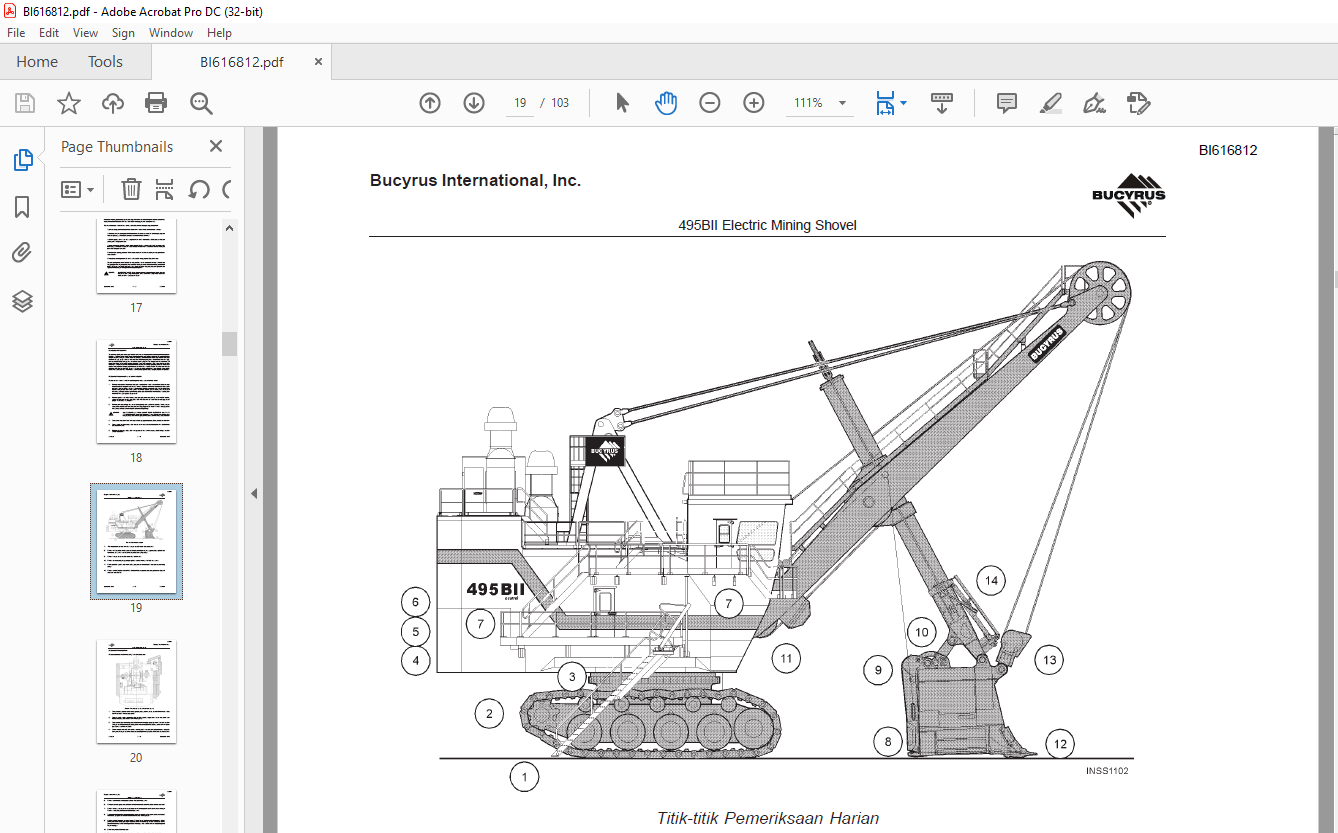This screenshot has width=1338, height=833.
Task: Select page 17 thumbnail
Action: pos(136,256)
